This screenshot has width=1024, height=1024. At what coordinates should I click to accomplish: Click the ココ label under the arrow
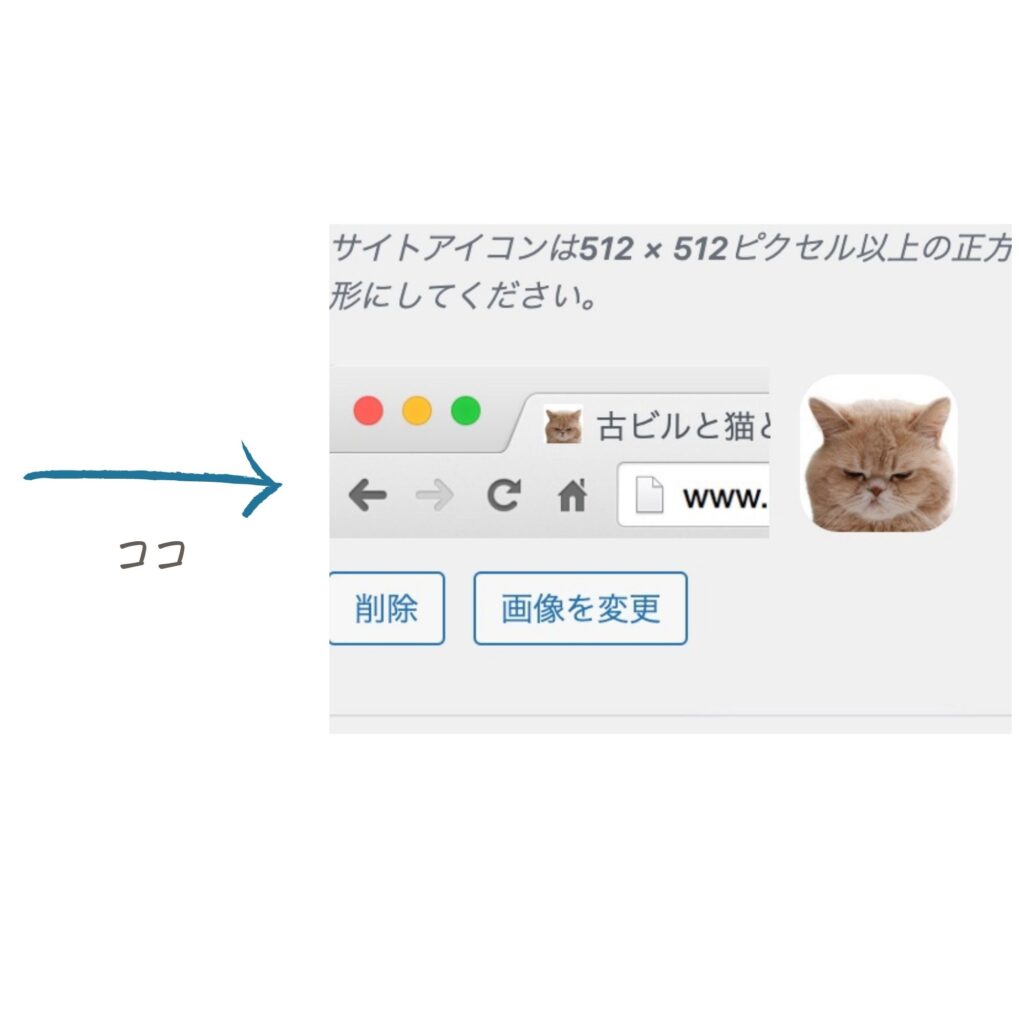(x=153, y=554)
